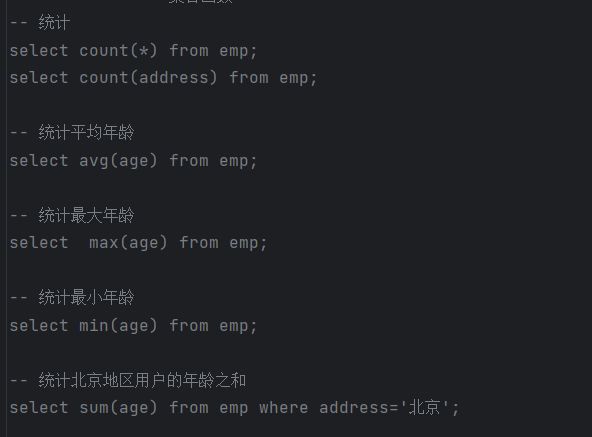Click 'emp' table name in min(age) query
This screenshot has width=592, height=437.
point(234,326)
